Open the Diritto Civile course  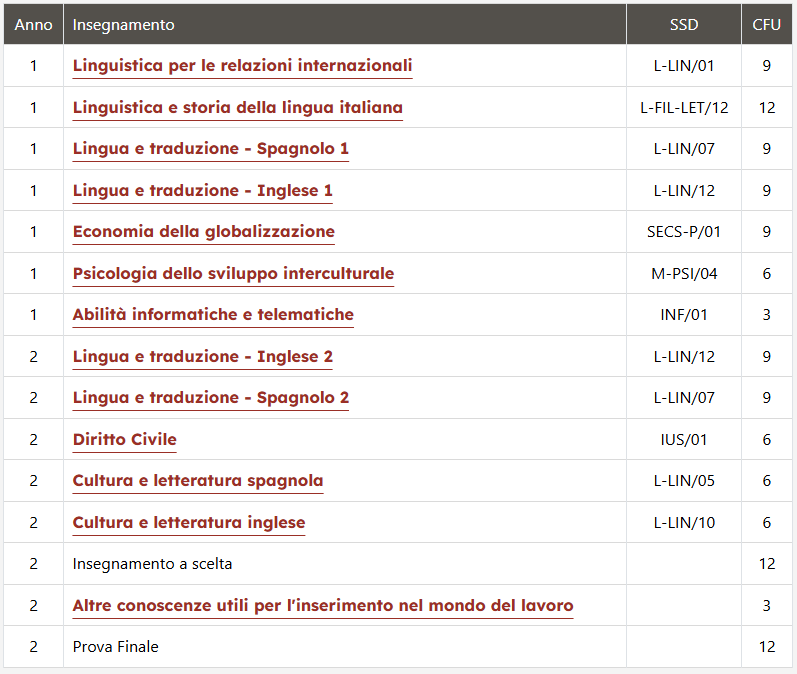[x=125, y=439]
